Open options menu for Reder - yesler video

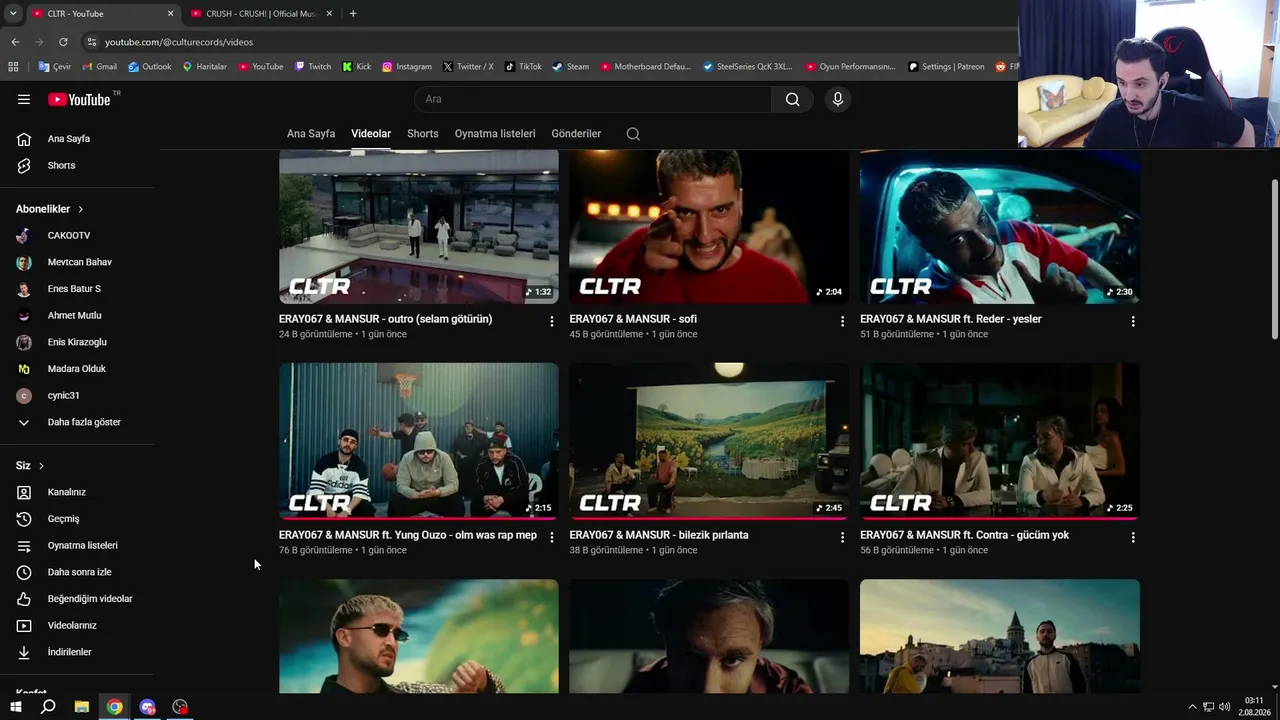coord(1133,321)
